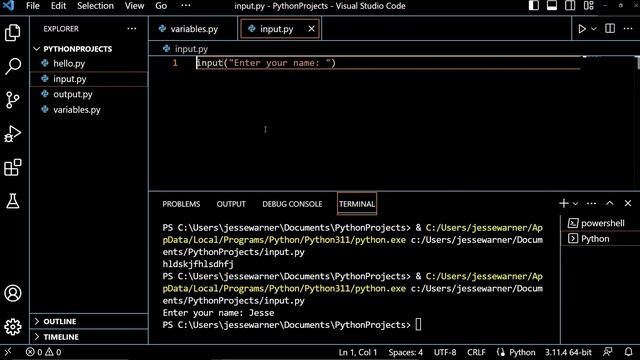This screenshot has width=640, height=360.
Task: Open the Explorer view in activity bar
Action: [x=13, y=33]
